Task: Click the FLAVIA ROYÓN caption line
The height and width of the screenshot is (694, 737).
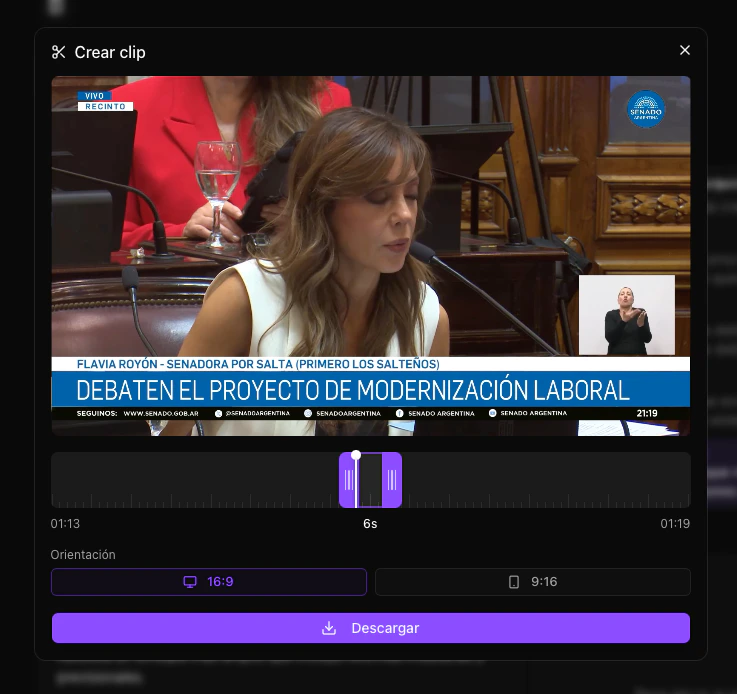Action: point(258,364)
